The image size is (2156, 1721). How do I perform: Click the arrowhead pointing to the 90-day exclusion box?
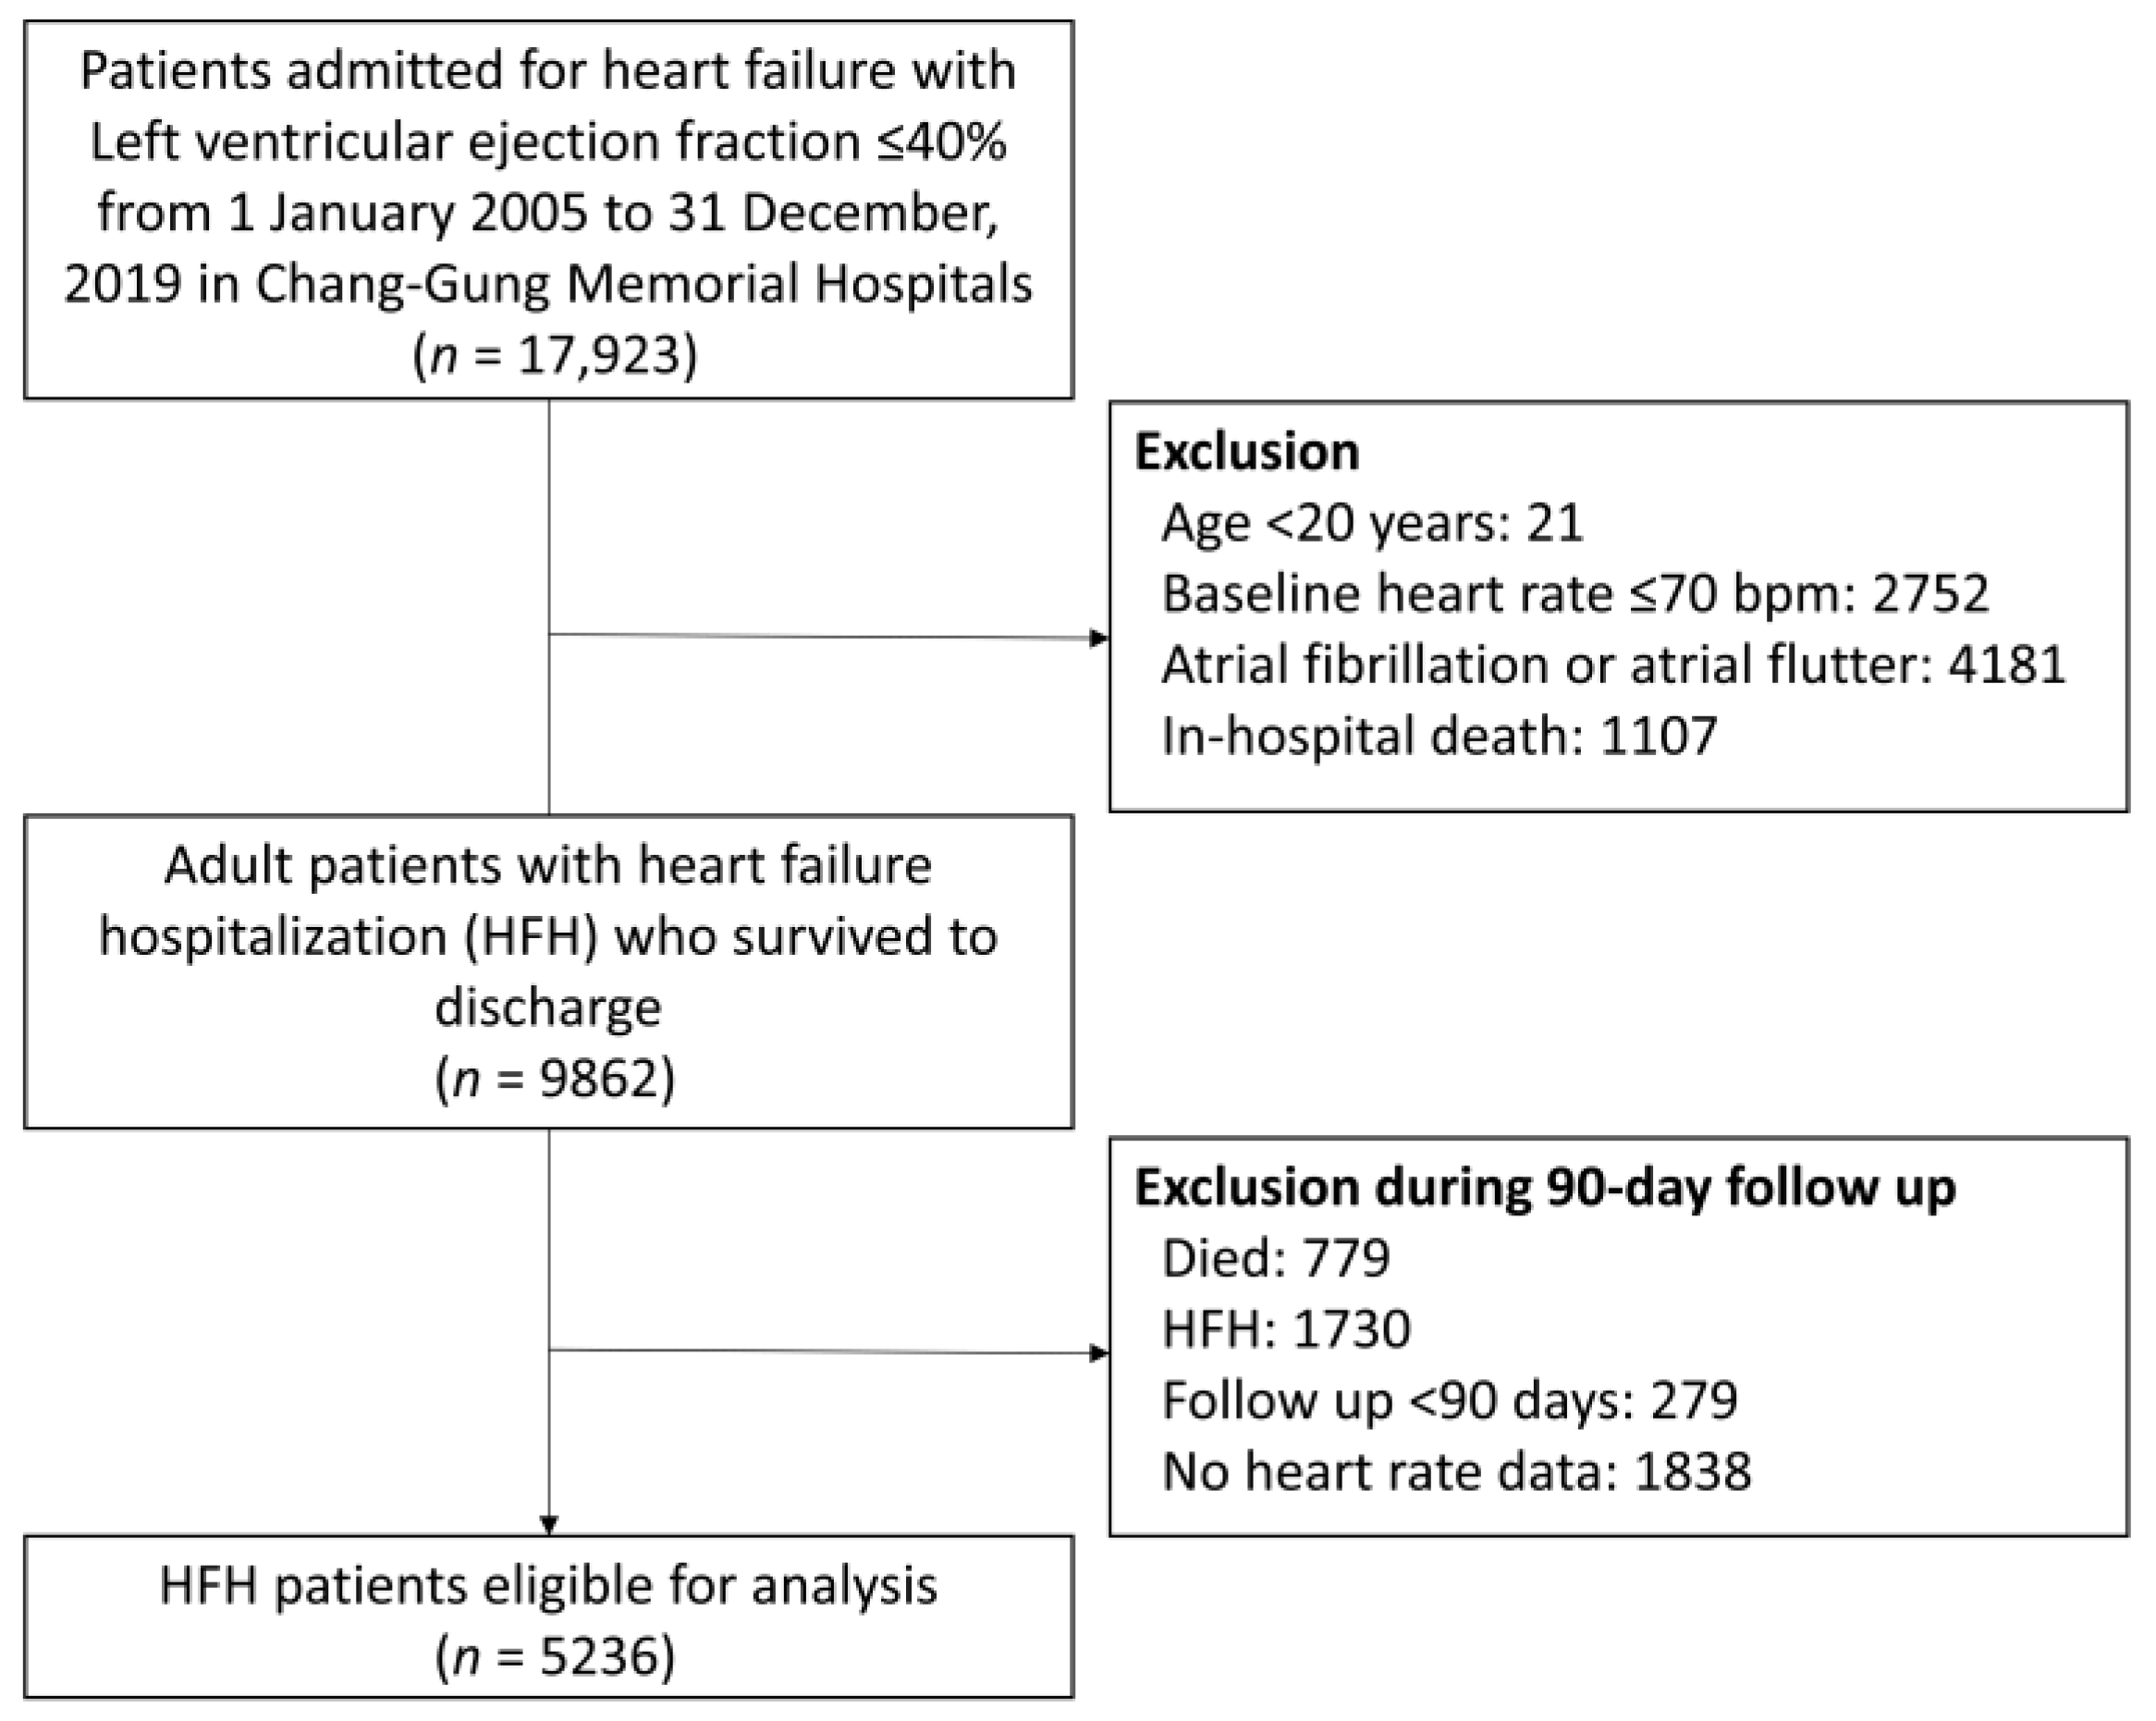[1099, 1354]
